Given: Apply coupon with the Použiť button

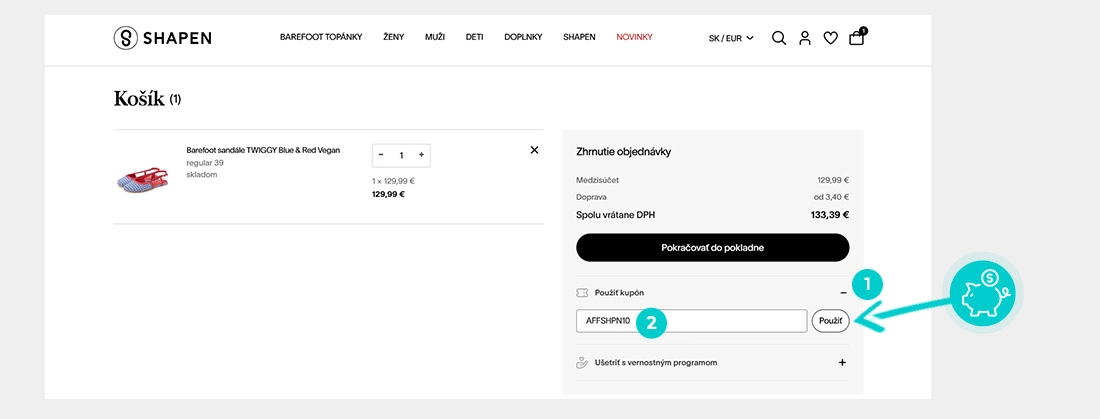Looking at the screenshot, I should tap(831, 321).
